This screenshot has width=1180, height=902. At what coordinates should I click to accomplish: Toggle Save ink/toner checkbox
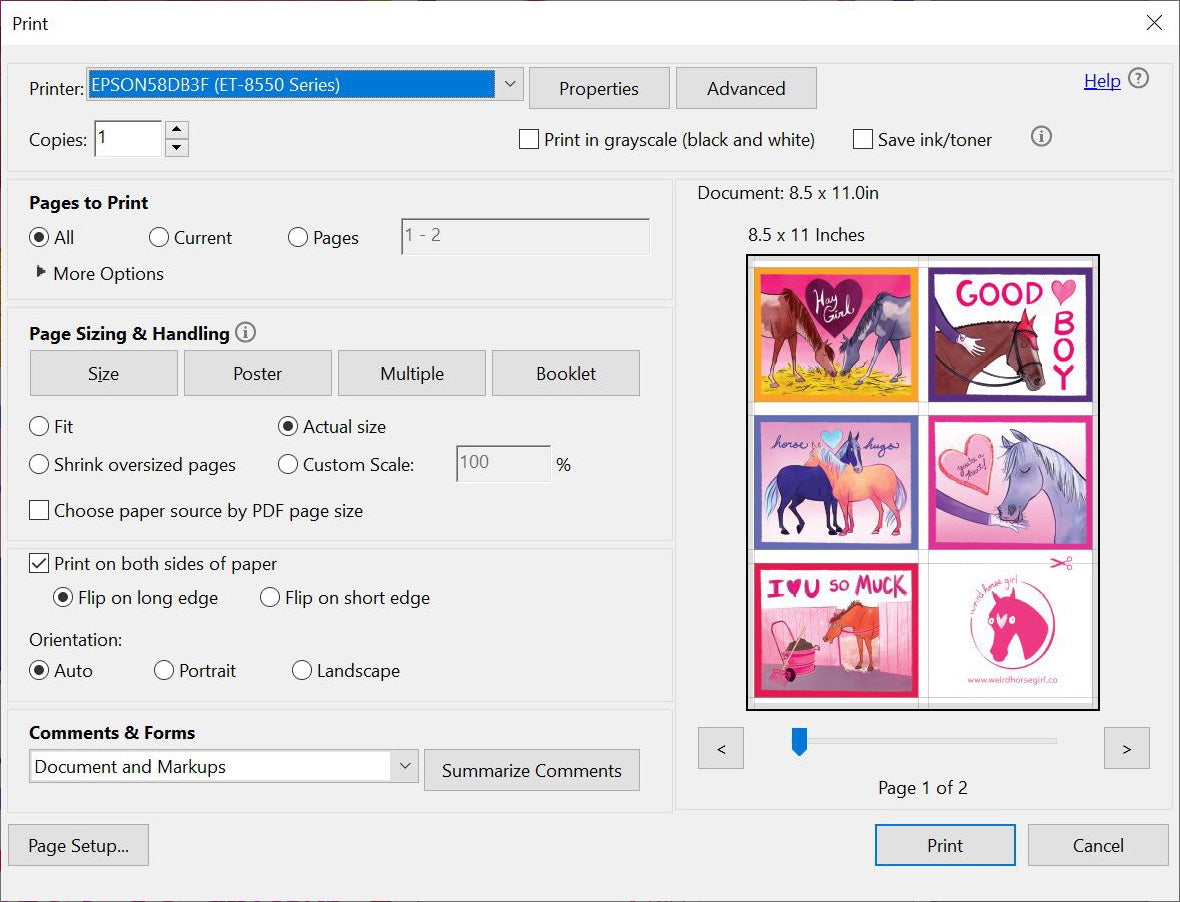[x=863, y=140]
